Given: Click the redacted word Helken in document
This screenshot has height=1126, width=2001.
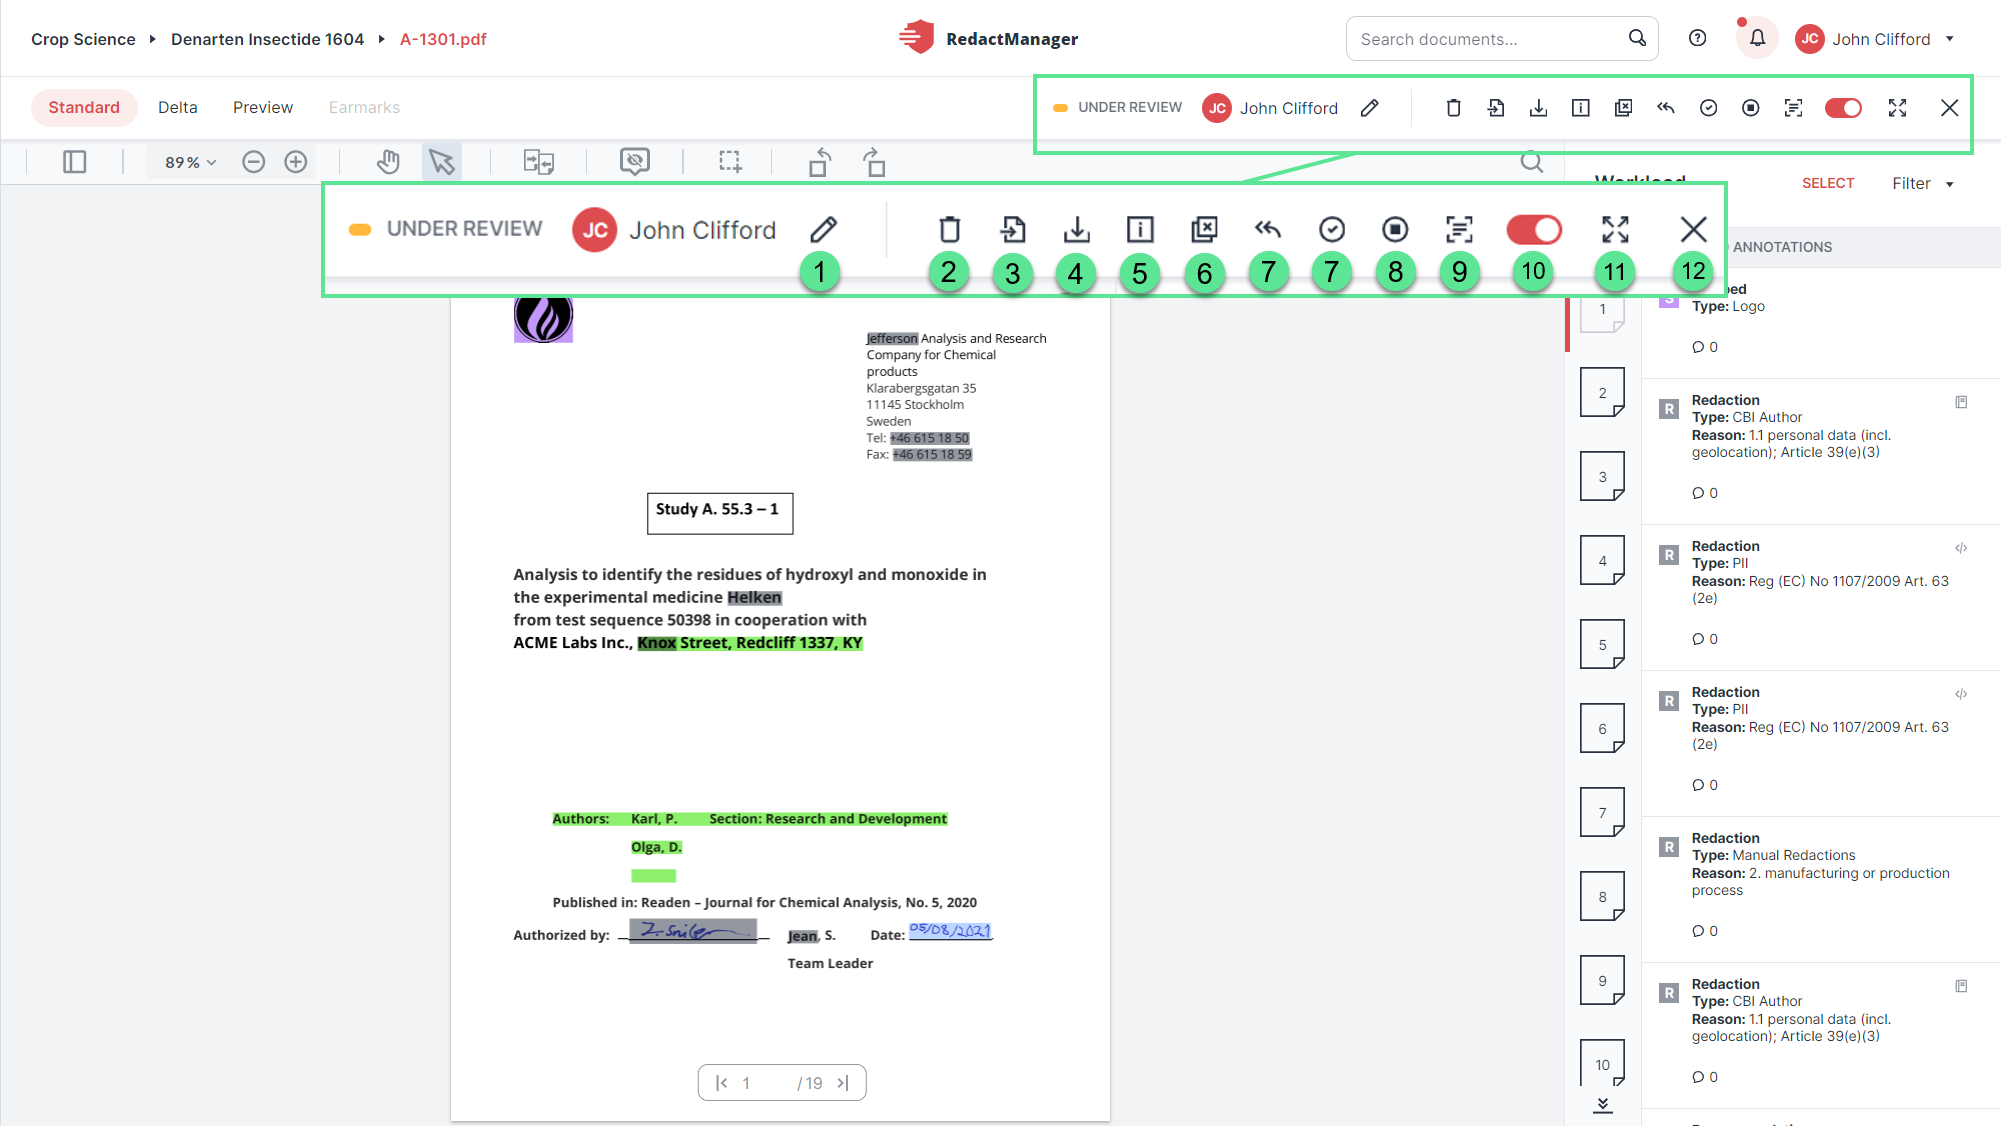Looking at the screenshot, I should [x=754, y=597].
